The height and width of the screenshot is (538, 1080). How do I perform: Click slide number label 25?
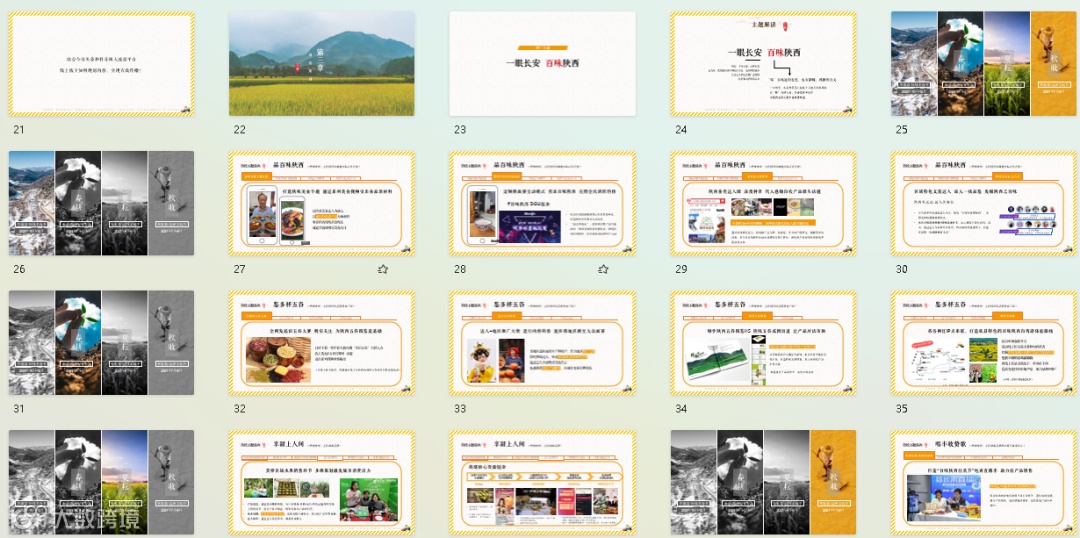pyautogui.click(x=901, y=130)
